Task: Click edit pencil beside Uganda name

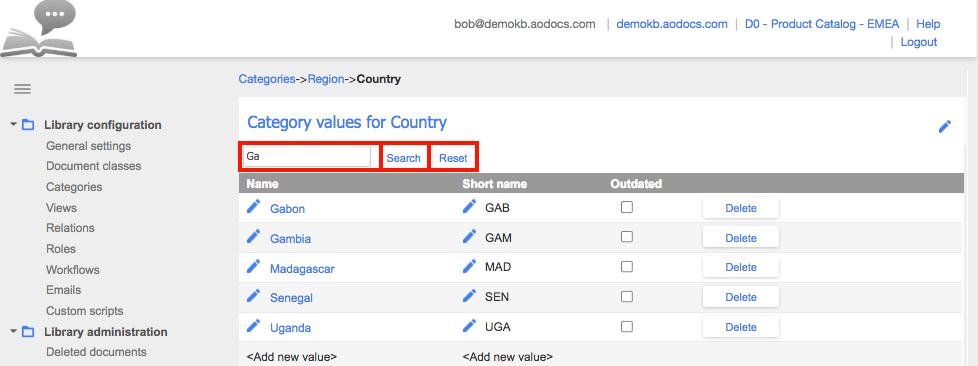Action: click(x=253, y=326)
